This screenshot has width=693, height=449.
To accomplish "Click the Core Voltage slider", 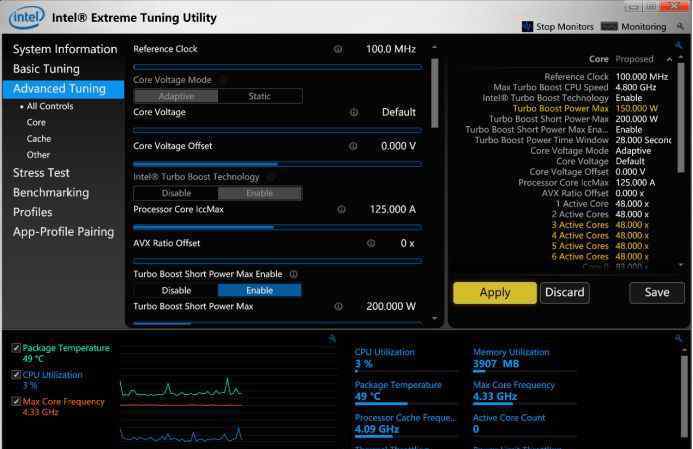I will pyautogui.click(x=278, y=130).
